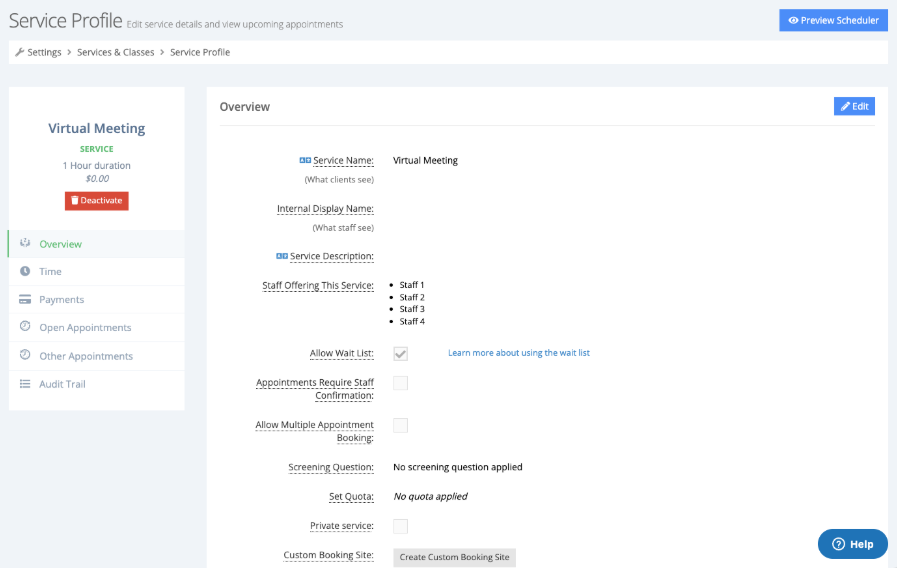The image size is (897, 568).
Task: Click translation icon beside Service Description
Action: (282, 256)
